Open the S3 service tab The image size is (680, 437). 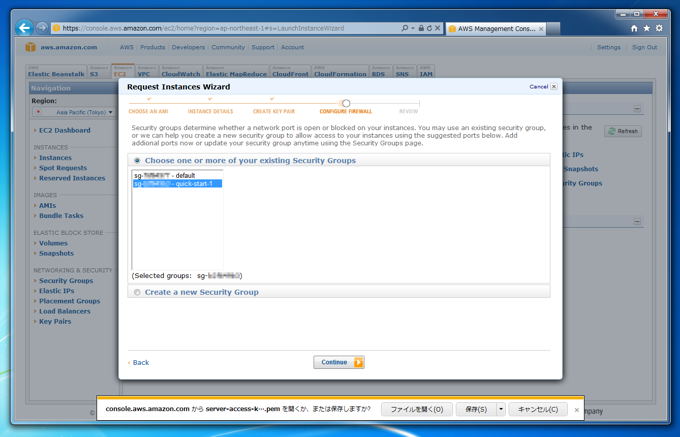coord(99,71)
